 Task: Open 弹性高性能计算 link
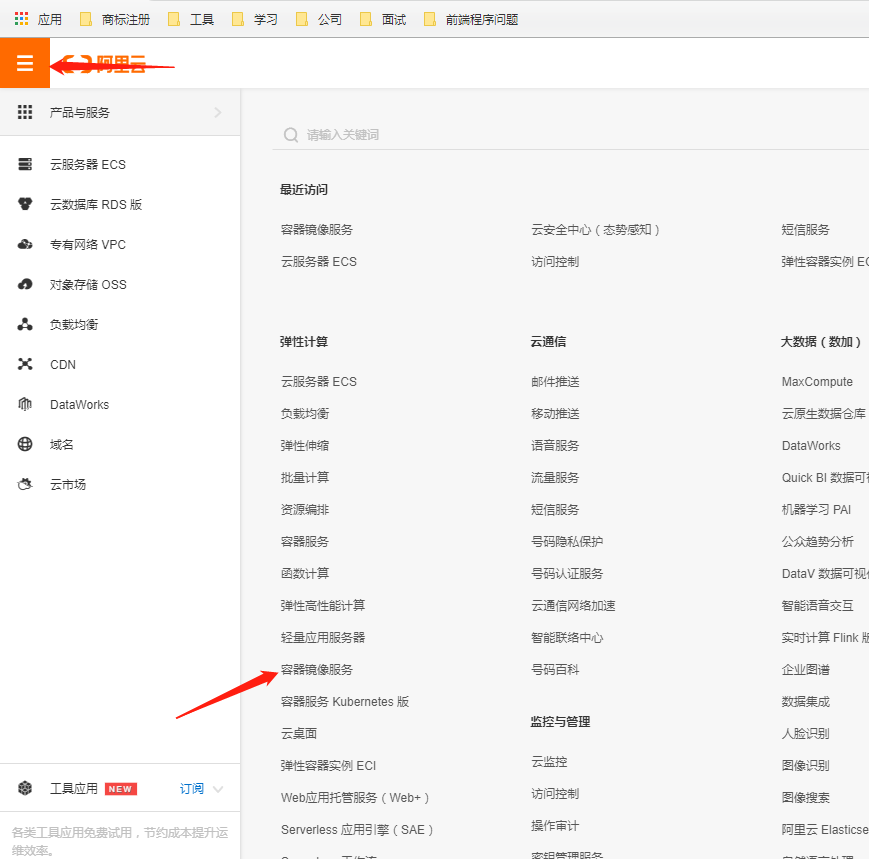pos(323,606)
